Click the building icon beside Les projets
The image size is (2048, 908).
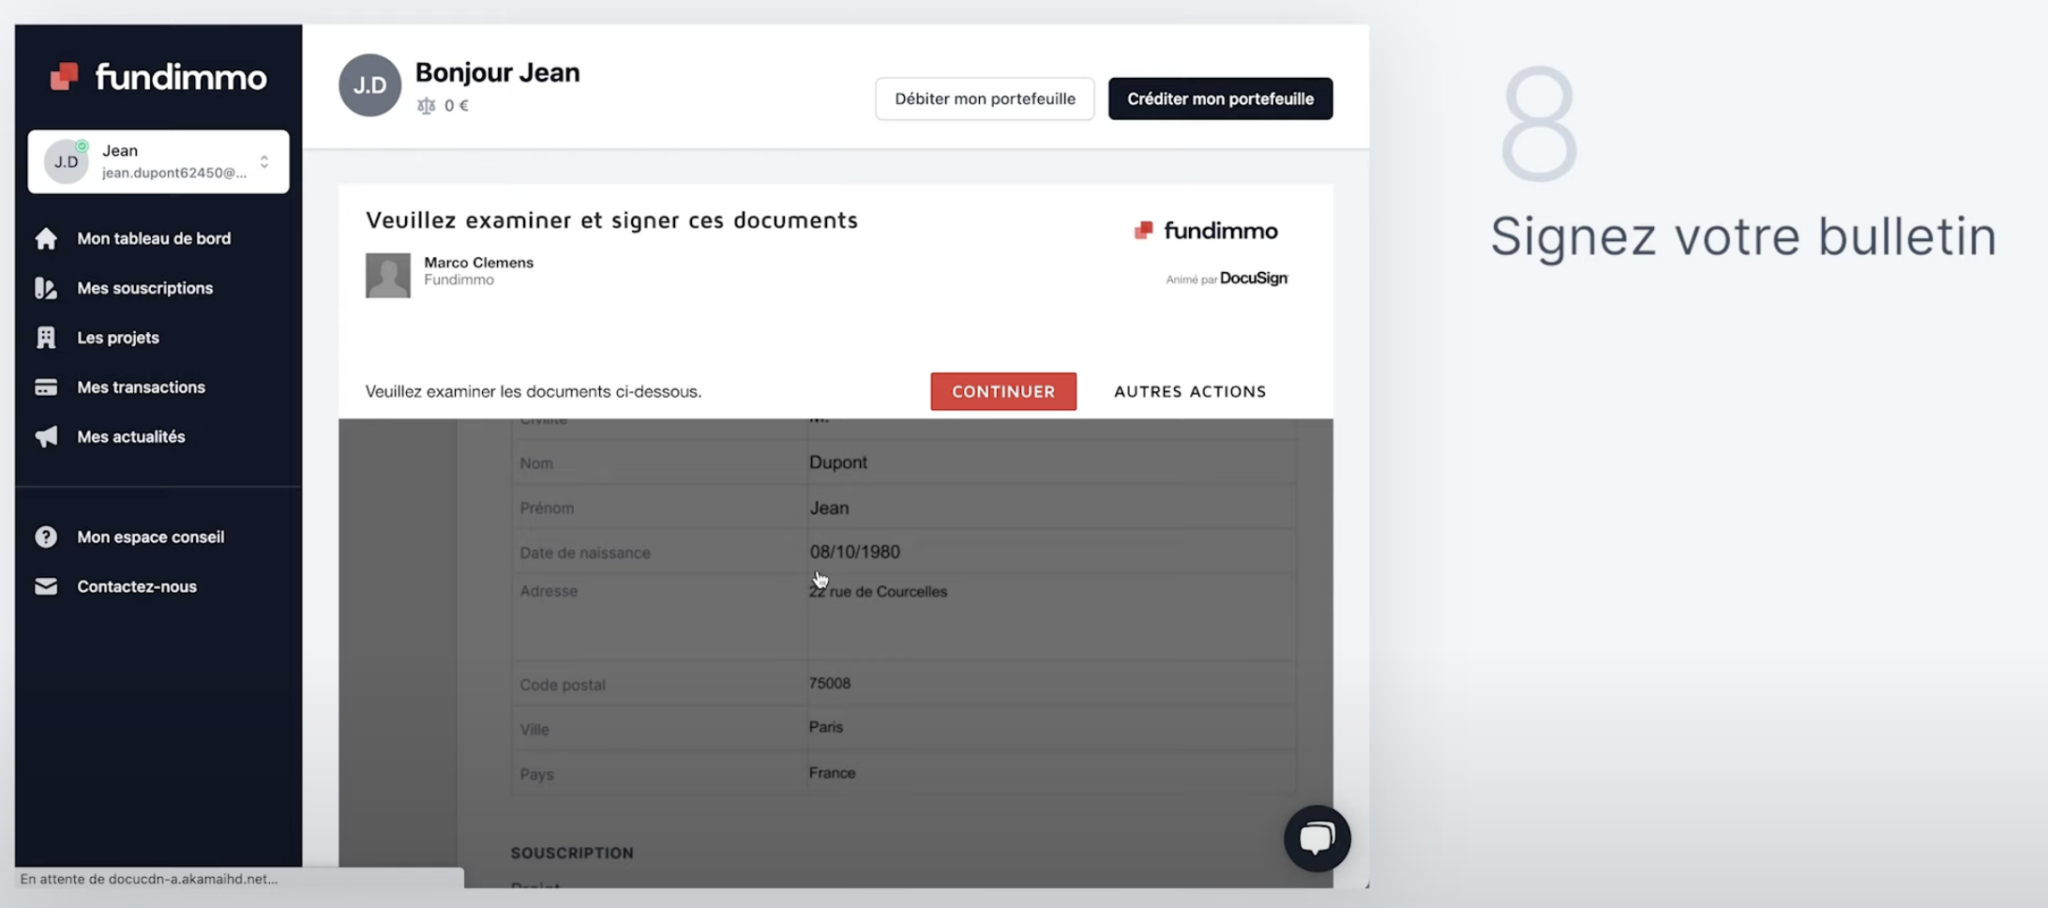click(46, 337)
